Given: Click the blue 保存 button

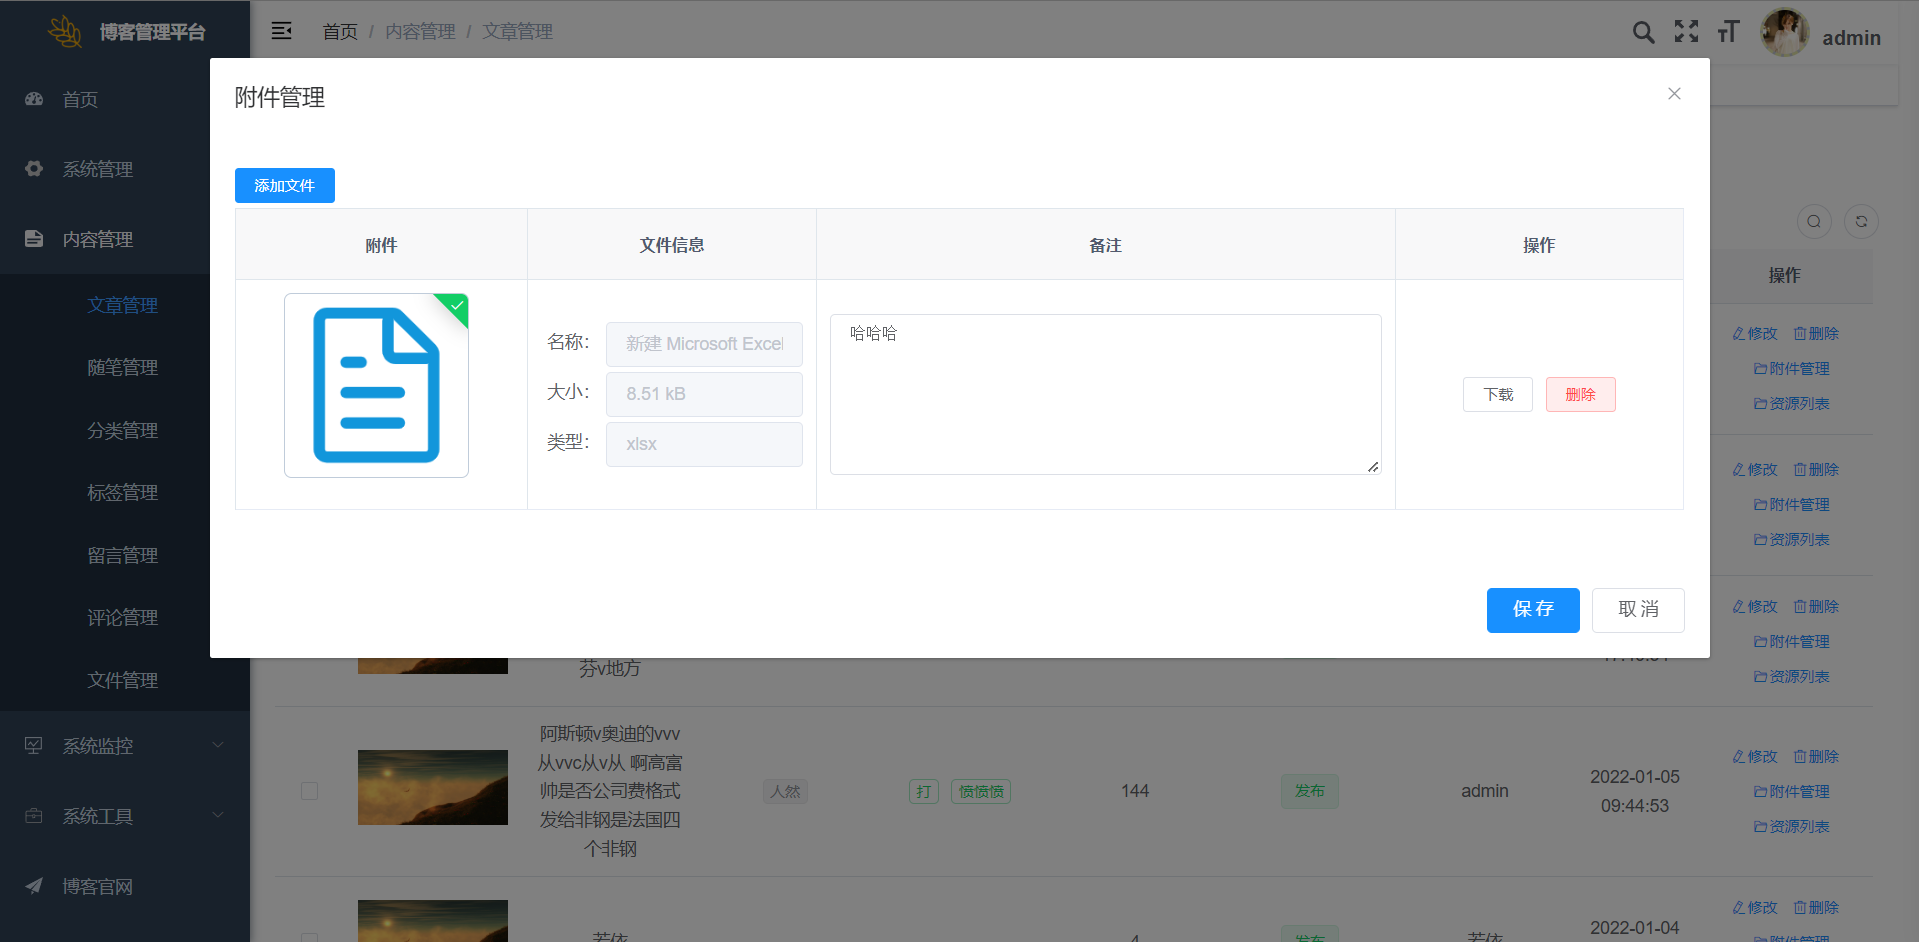Looking at the screenshot, I should click(1532, 610).
